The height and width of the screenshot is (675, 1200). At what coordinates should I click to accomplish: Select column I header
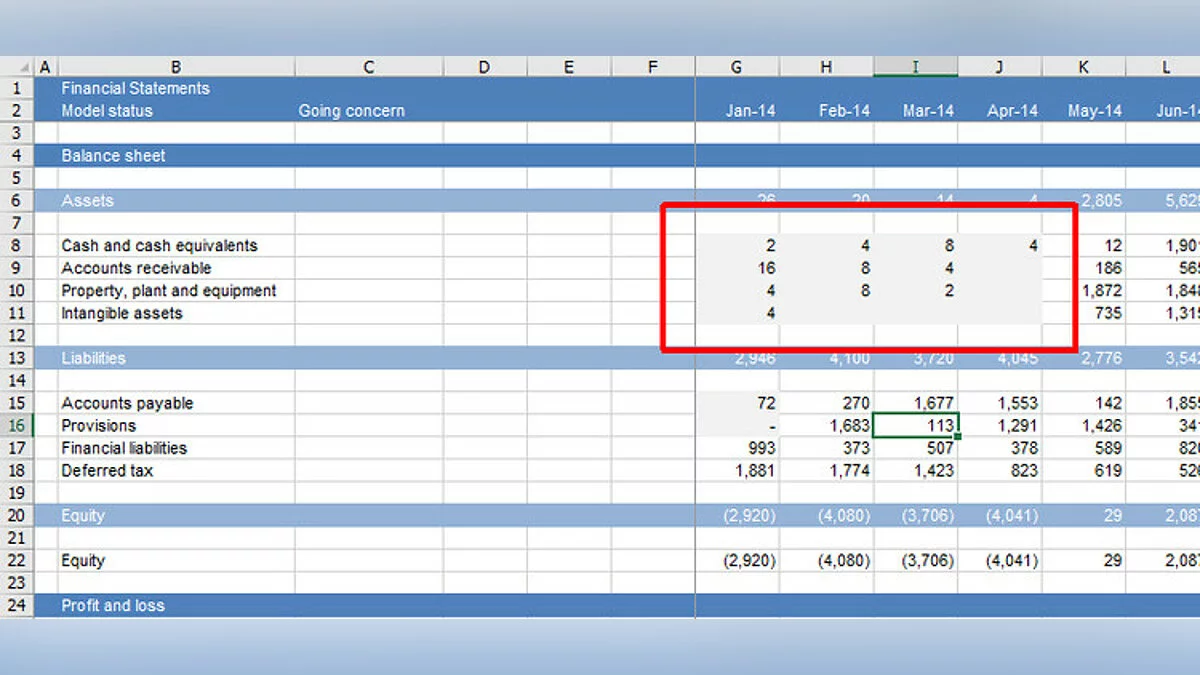915,67
